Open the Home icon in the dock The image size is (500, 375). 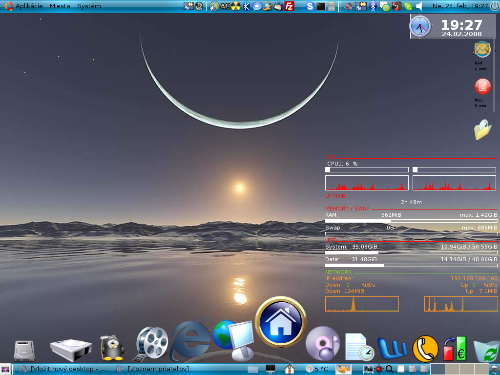[x=281, y=322]
